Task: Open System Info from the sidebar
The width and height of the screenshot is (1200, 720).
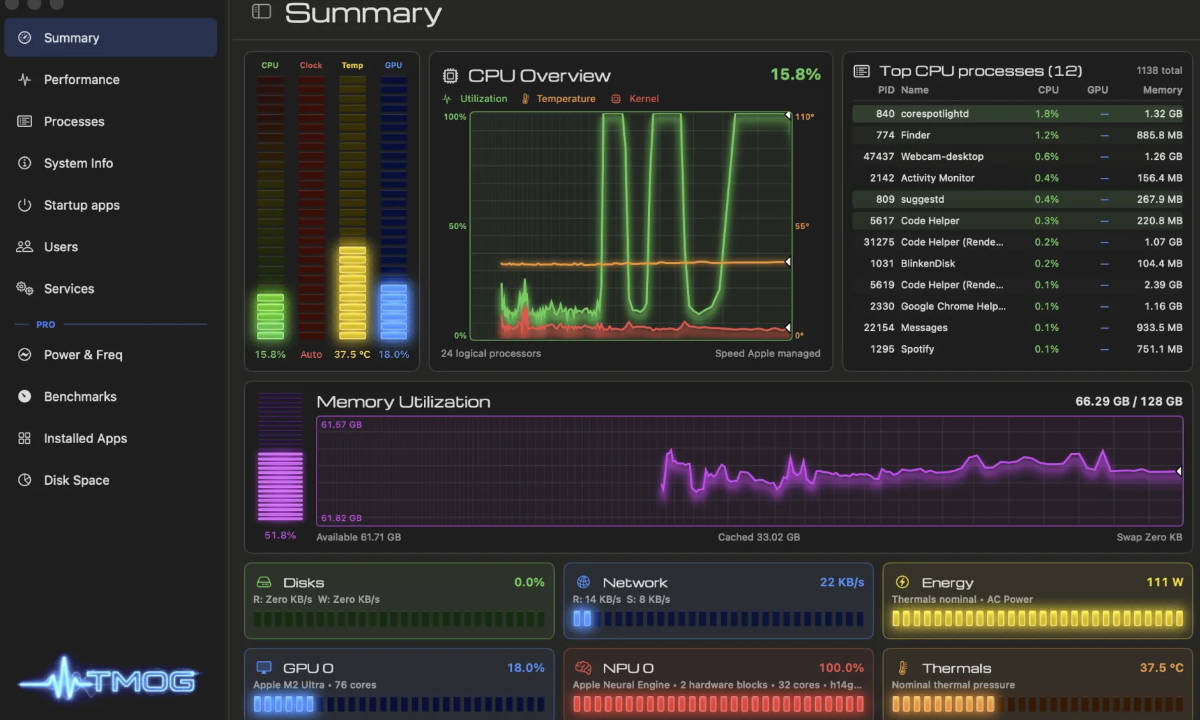Action: [x=111, y=163]
